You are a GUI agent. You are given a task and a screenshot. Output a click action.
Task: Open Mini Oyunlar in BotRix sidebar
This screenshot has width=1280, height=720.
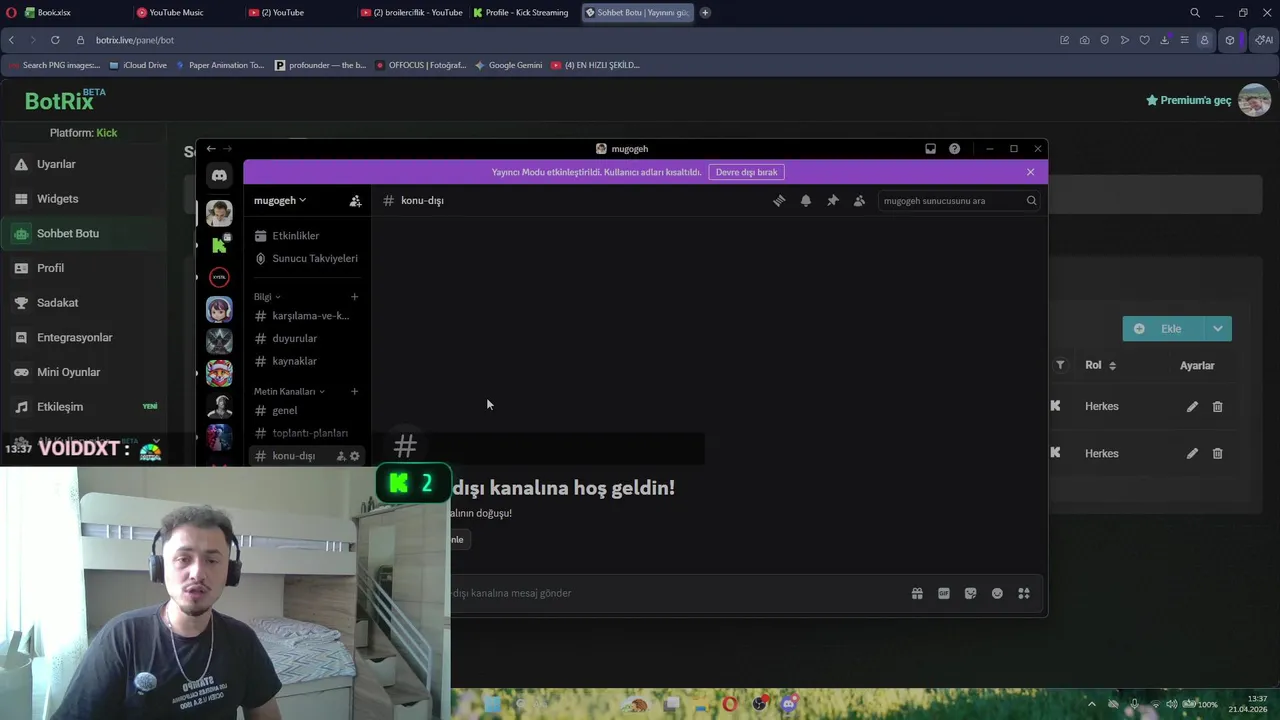tap(82, 372)
